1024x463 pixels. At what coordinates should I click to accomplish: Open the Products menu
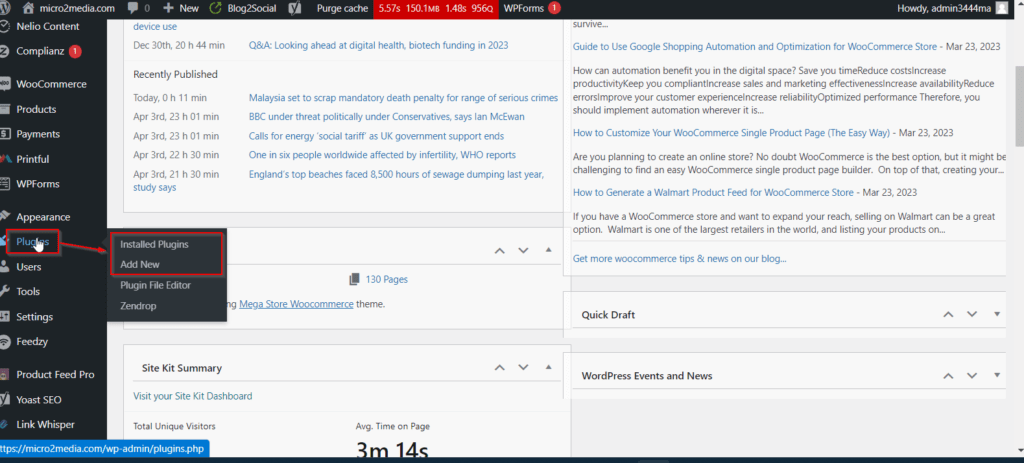pos(36,109)
